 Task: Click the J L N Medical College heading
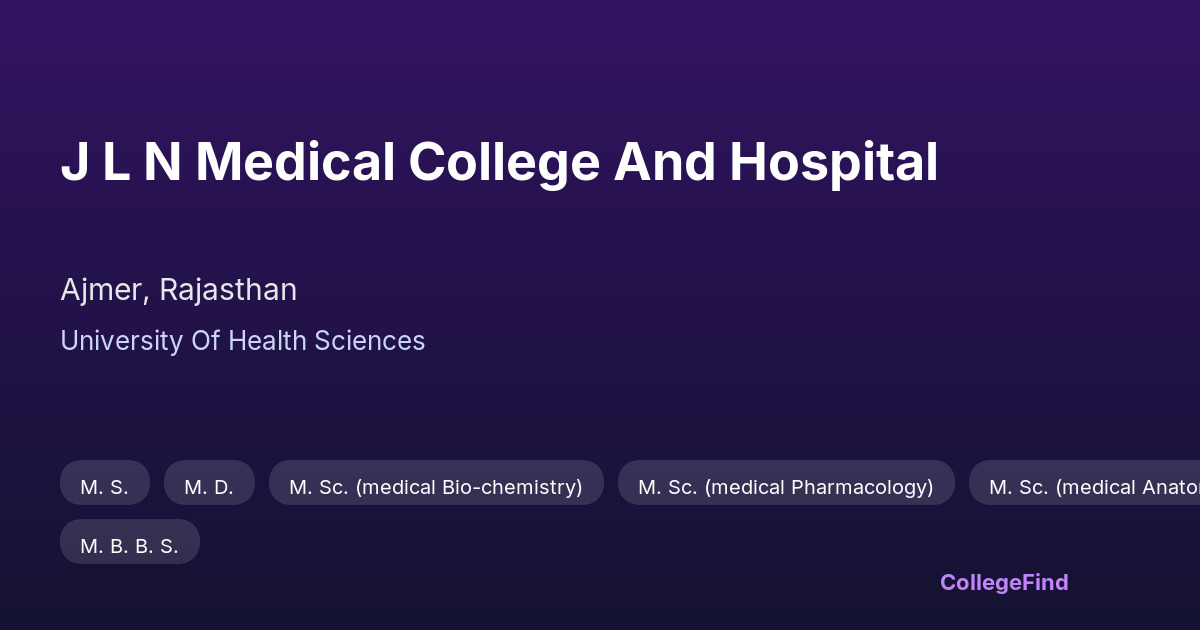click(499, 163)
